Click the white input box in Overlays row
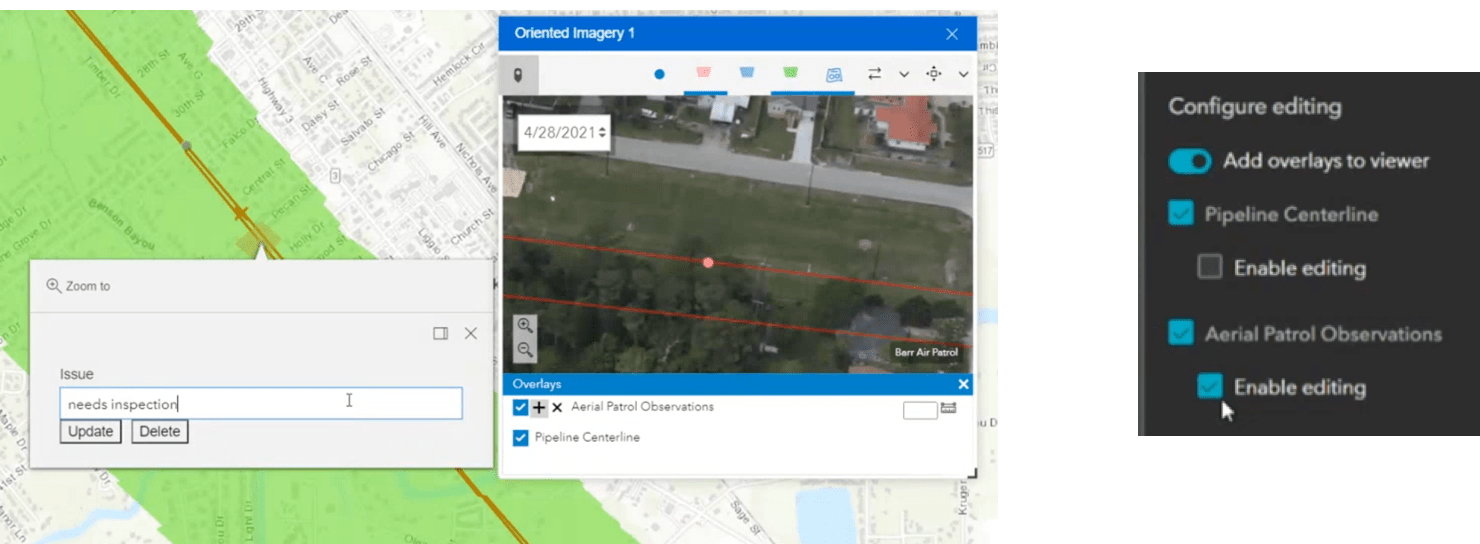The image size is (1480, 544). tap(920, 410)
